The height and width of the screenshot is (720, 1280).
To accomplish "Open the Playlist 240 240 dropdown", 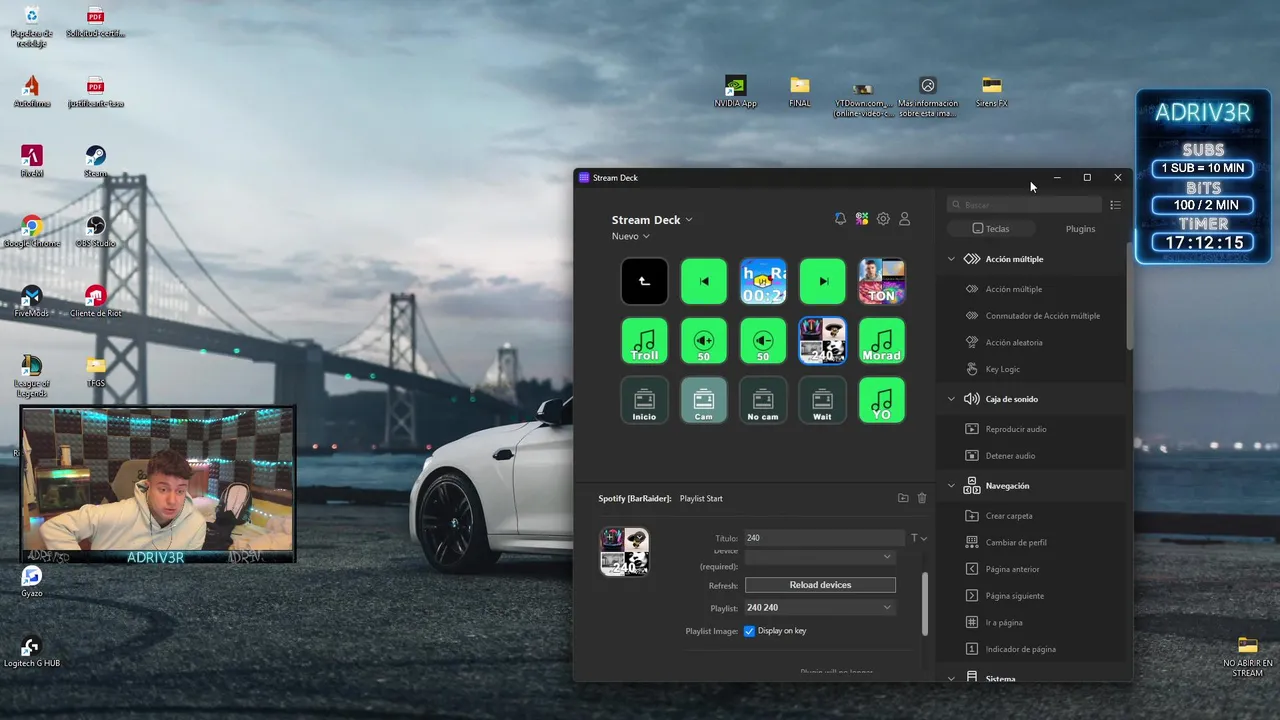I will point(820,607).
